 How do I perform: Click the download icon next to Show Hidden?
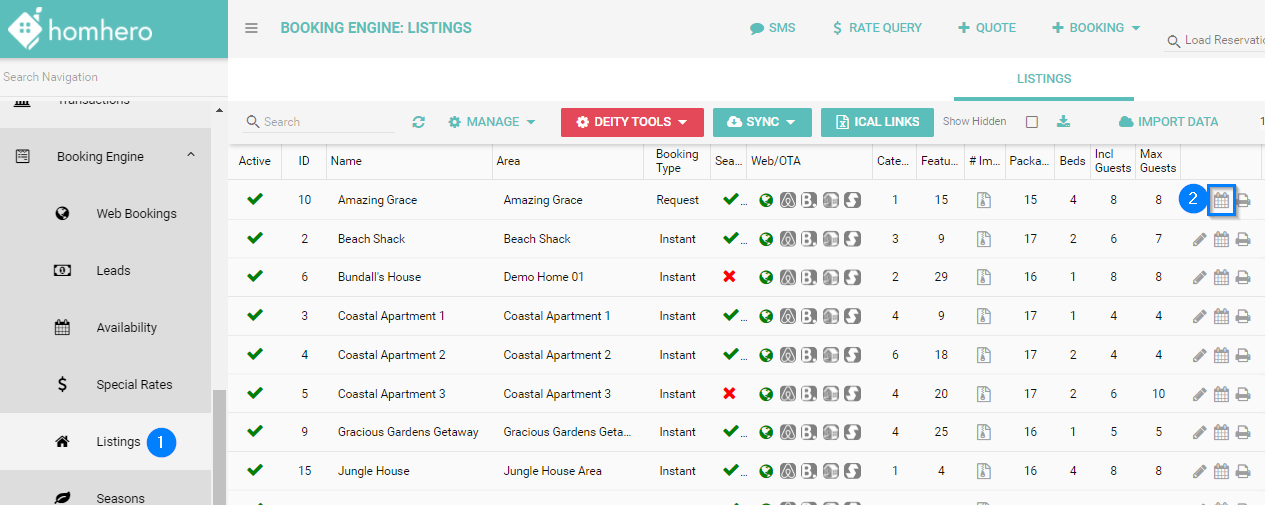click(1064, 121)
